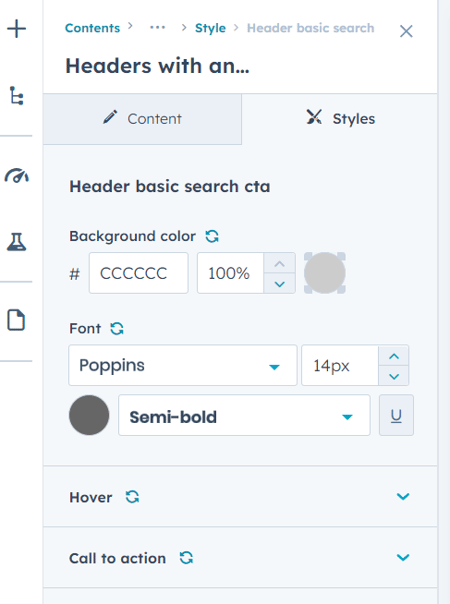Click the plus Add icon in the sidebar

(x=17, y=29)
